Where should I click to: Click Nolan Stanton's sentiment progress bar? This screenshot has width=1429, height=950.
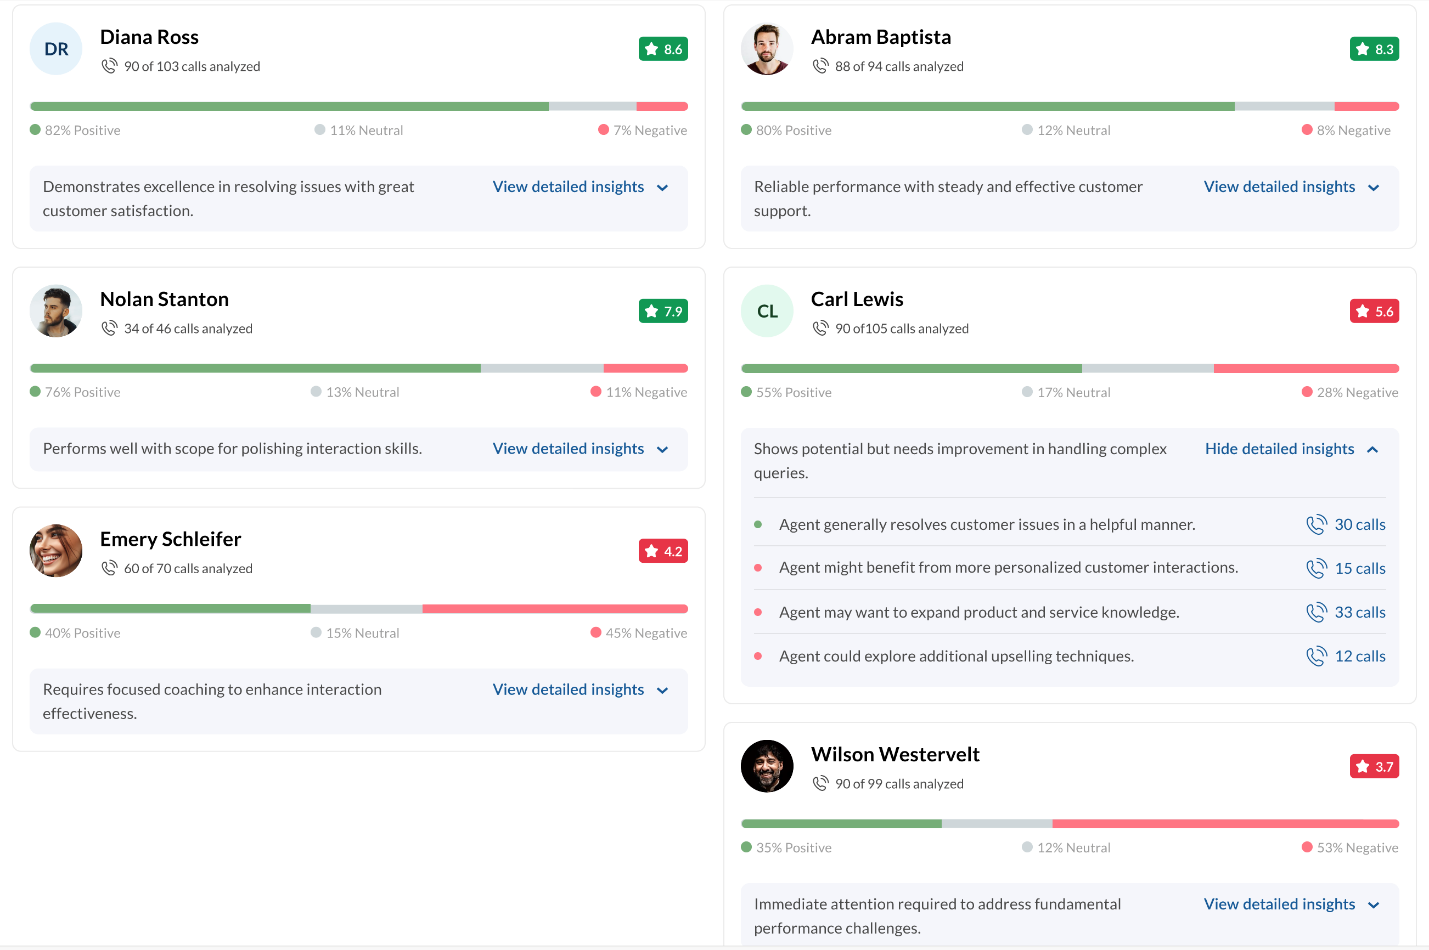358,368
